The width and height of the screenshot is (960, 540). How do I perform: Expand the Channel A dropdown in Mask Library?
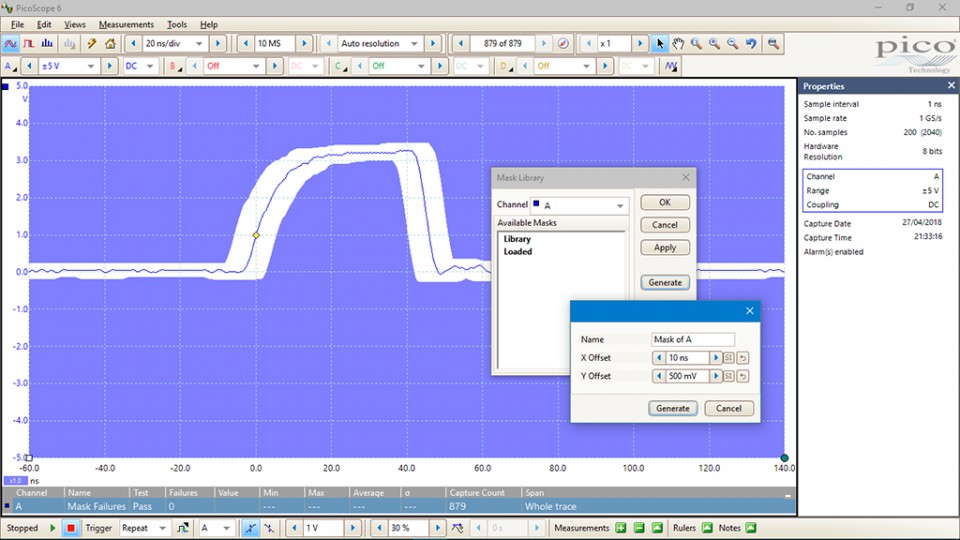(620, 206)
